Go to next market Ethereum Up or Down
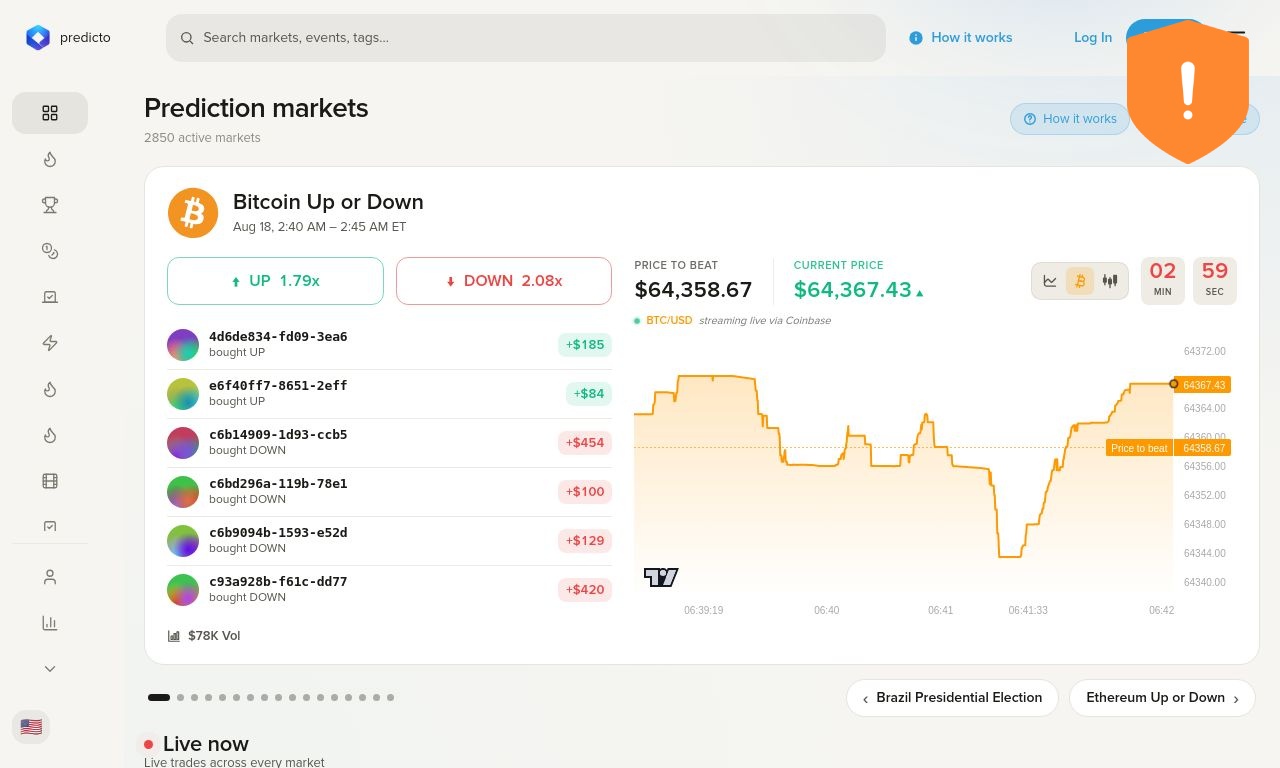 (x=1162, y=698)
